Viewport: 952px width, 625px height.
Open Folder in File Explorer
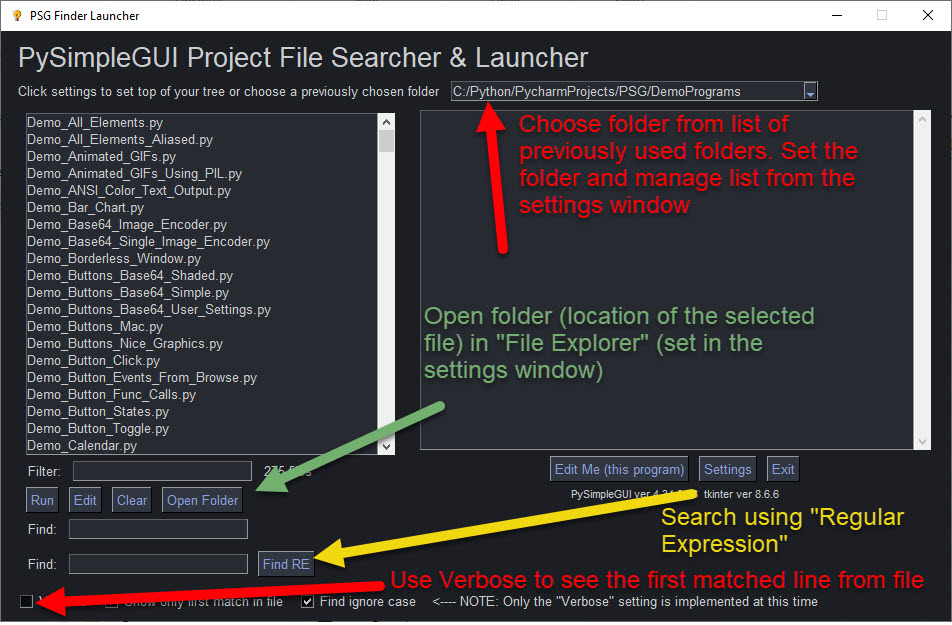[201, 499]
